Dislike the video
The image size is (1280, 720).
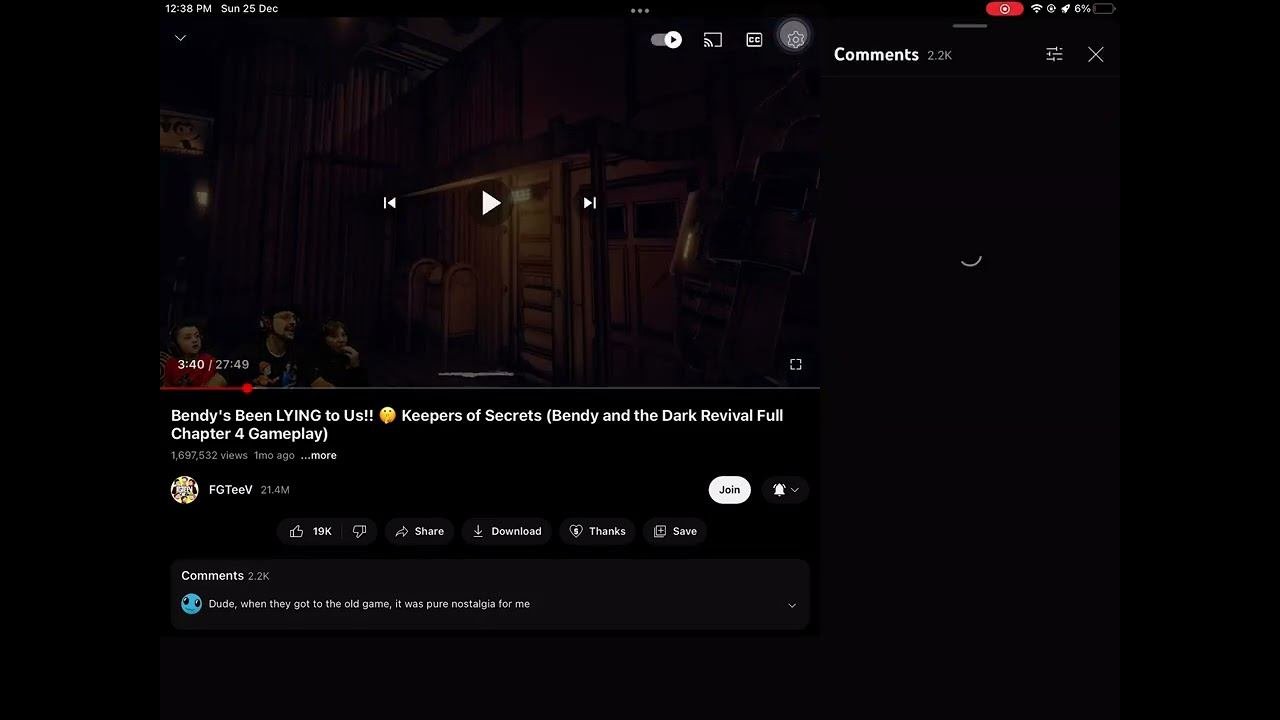coord(360,532)
